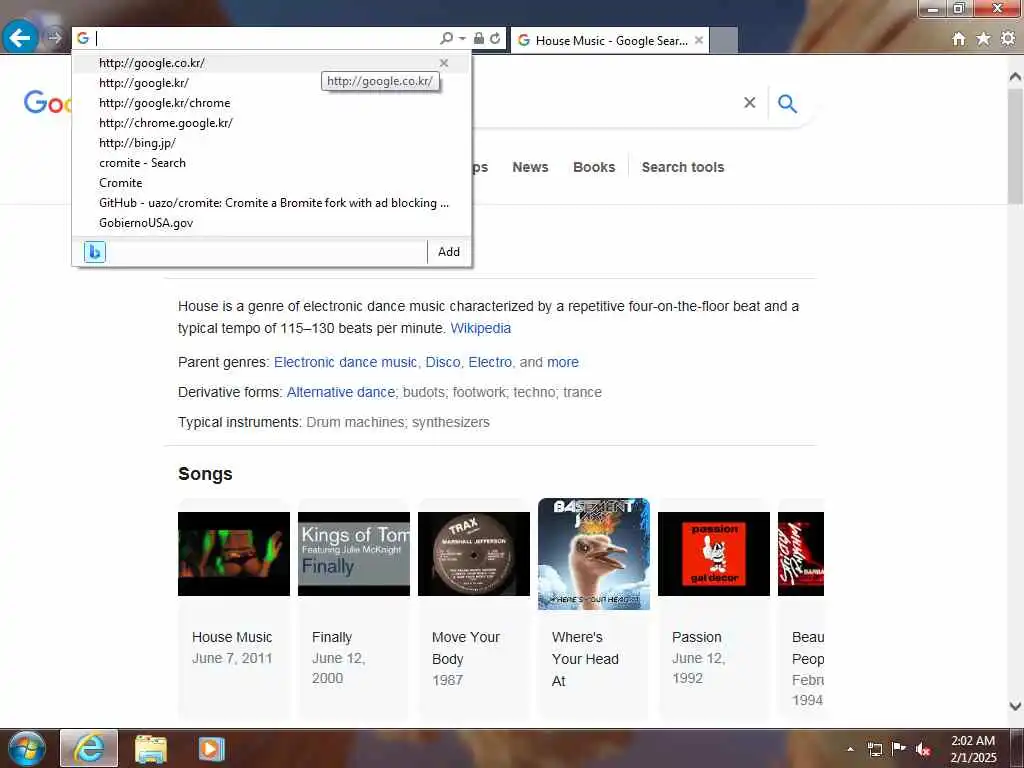
Task: Click the network tray icon
Action: pyautogui.click(x=874, y=749)
